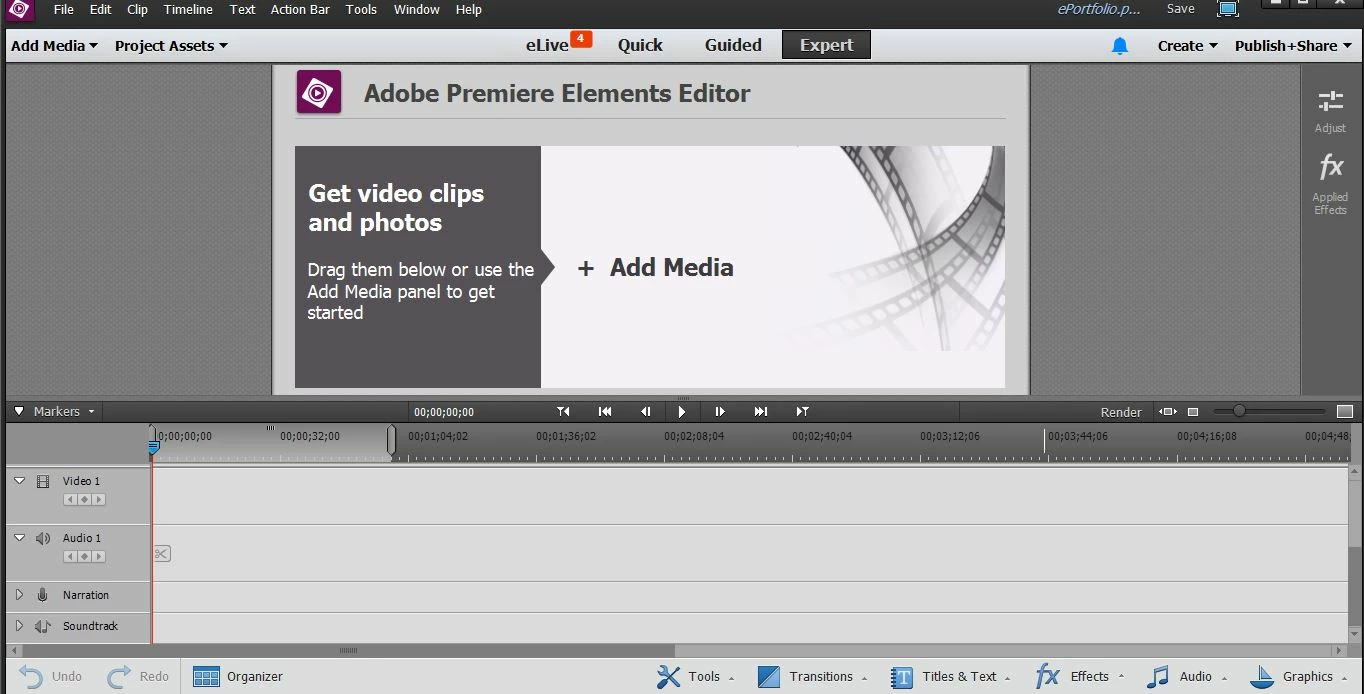The image size is (1364, 694).
Task: Switch to Quick view
Action: (640, 45)
